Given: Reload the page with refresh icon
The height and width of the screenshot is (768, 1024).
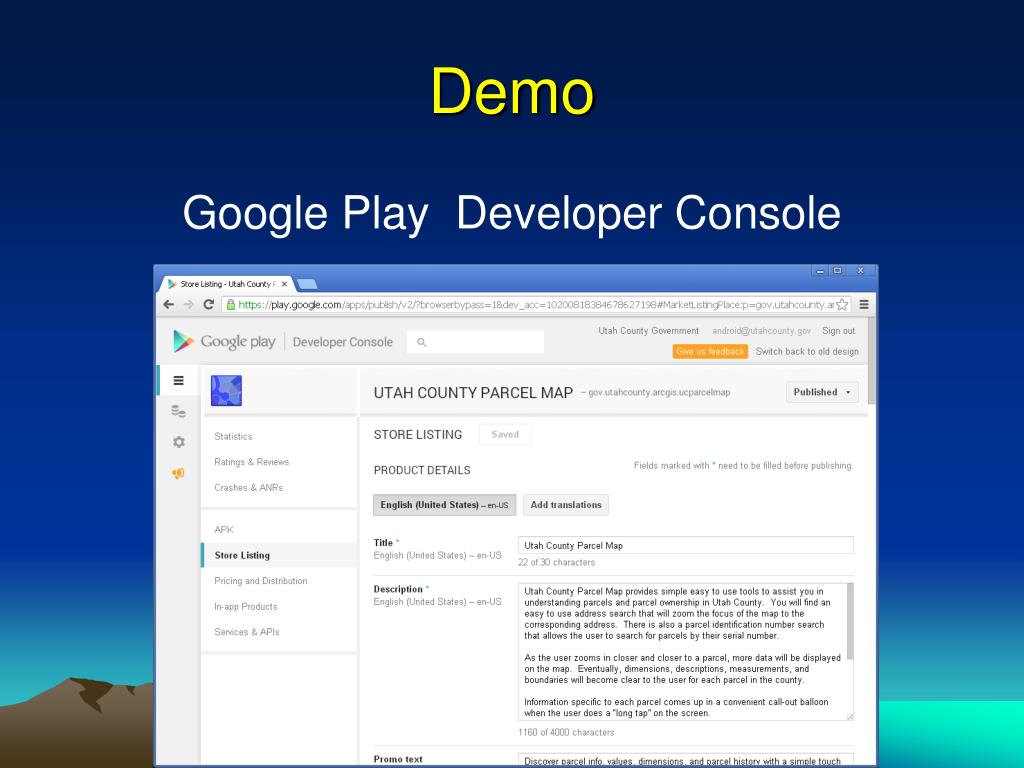Looking at the screenshot, I should point(209,304).
